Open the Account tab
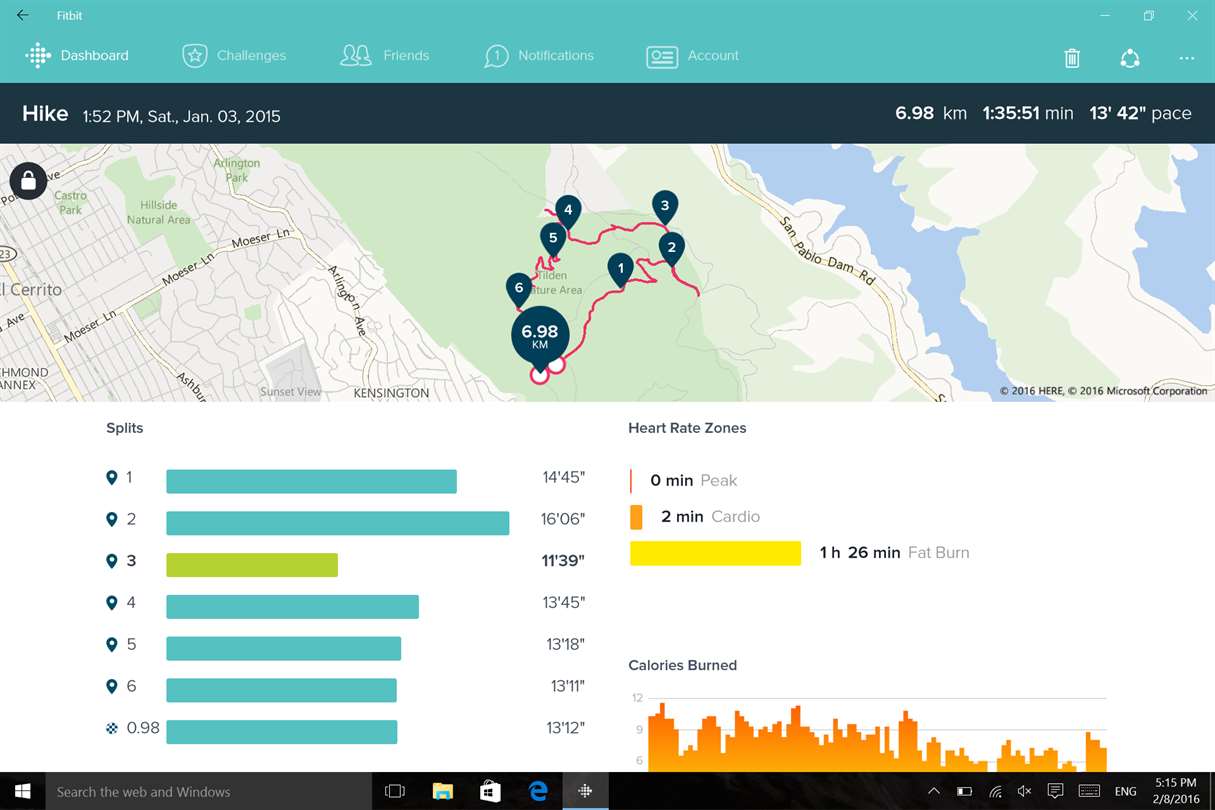This screenshot has width=1215, height=810. [x=692, y=56]
